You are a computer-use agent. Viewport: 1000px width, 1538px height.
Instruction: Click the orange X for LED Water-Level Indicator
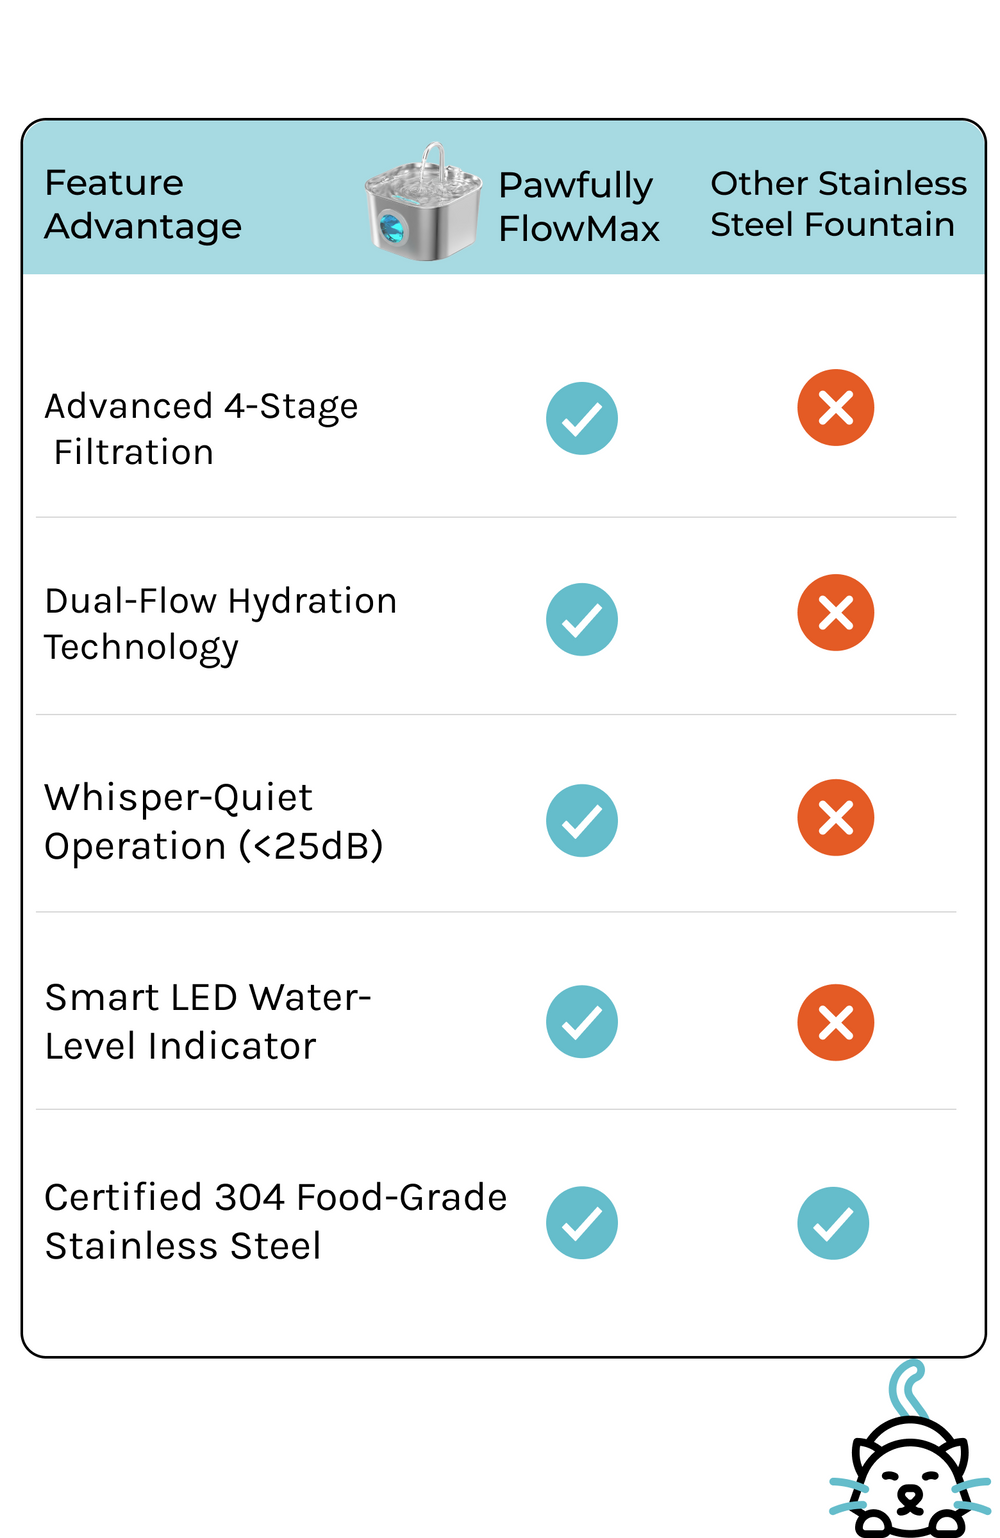coord(836,1023)
